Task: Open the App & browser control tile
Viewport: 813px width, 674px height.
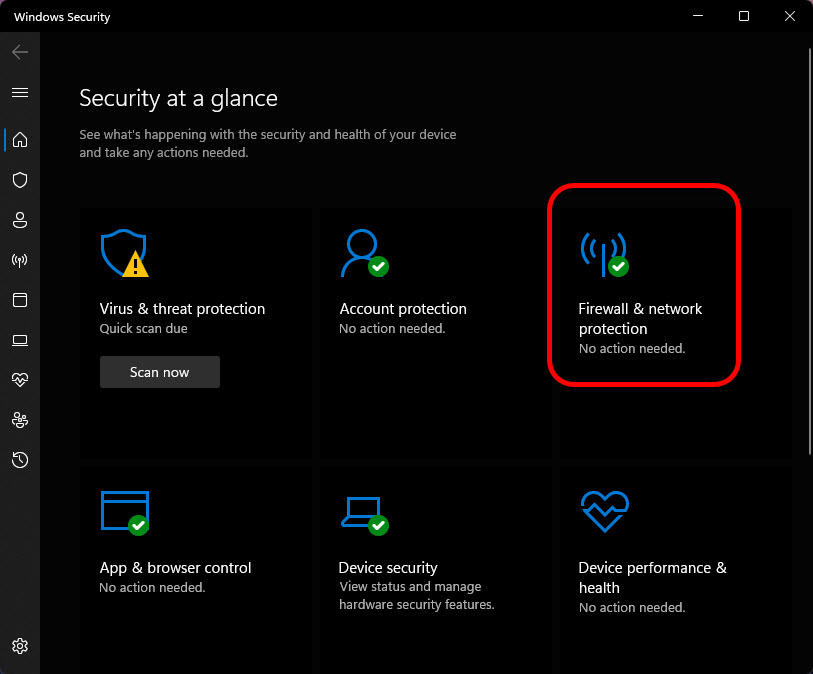Action: click(195, 570)
